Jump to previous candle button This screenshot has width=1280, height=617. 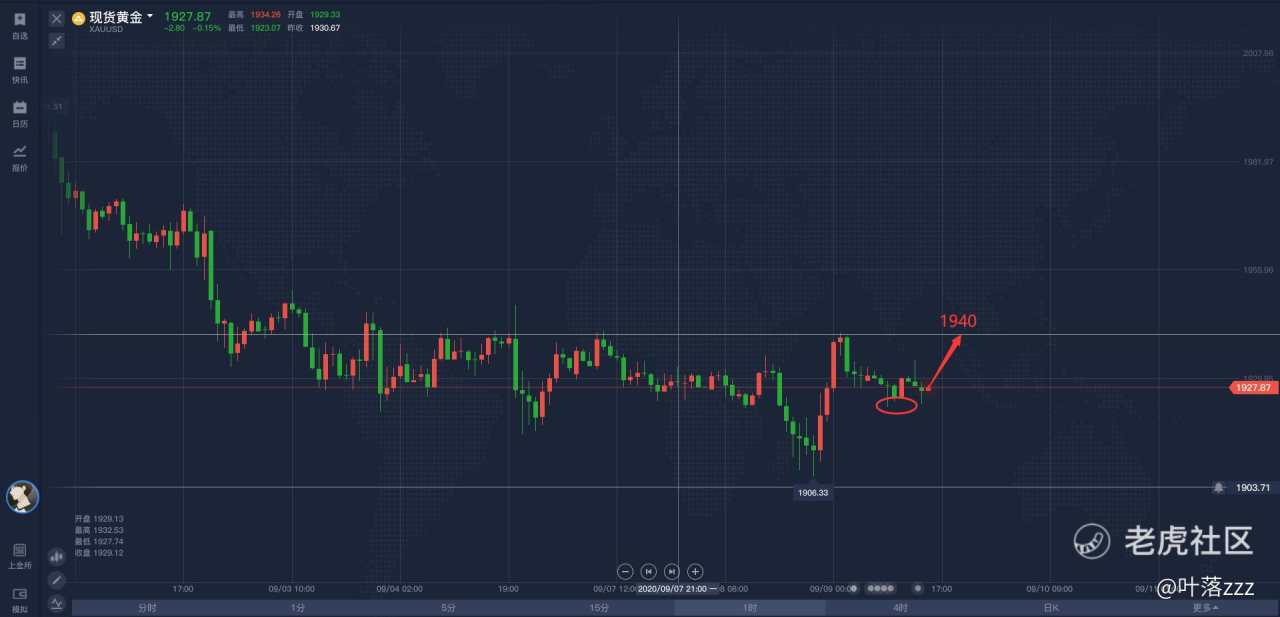[x=649, y=571]
